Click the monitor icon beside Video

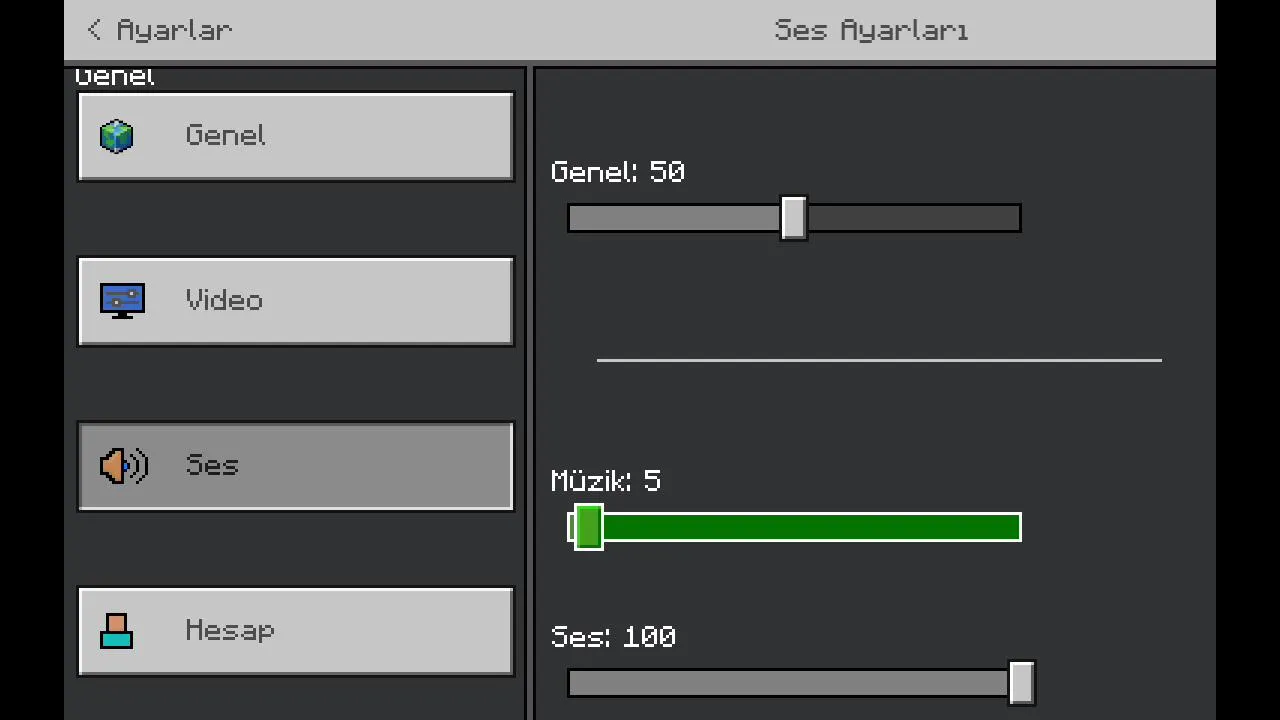click(122, 300)
